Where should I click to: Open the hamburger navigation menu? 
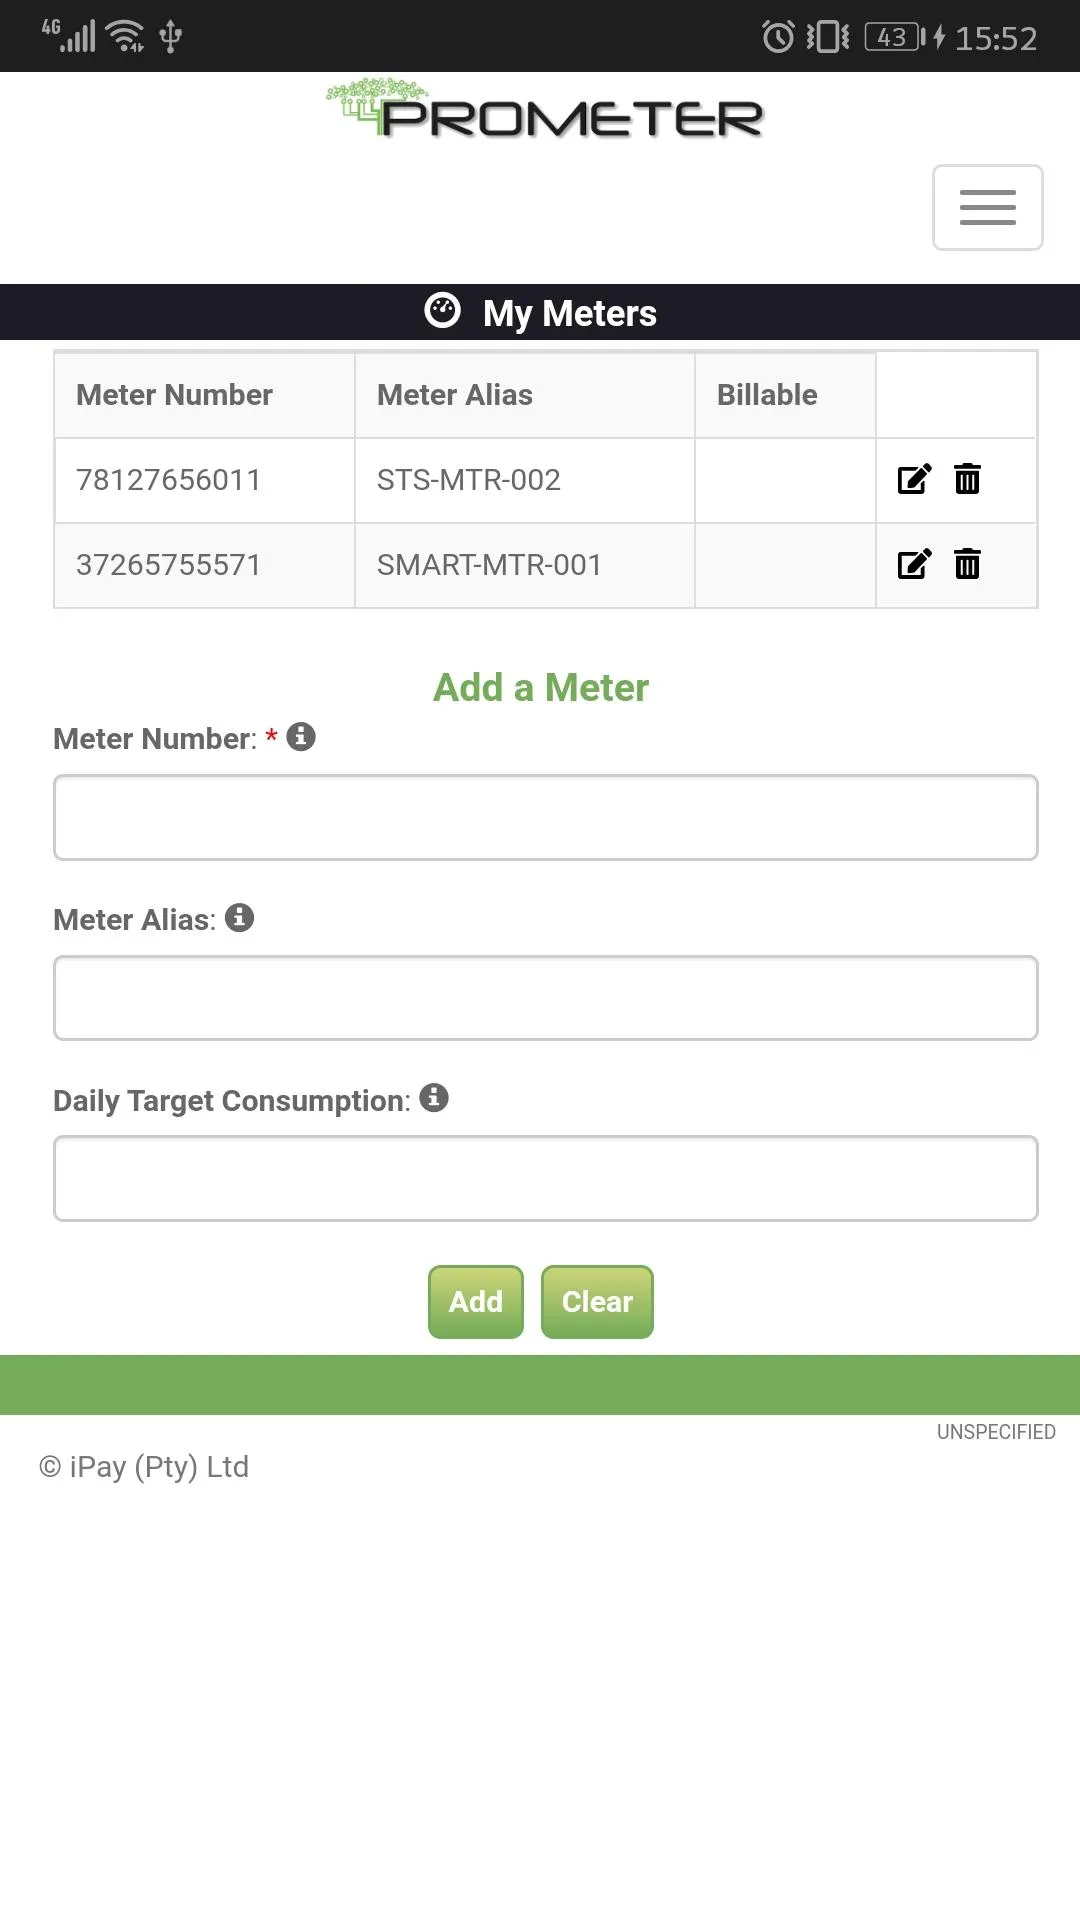pos(987,207)
